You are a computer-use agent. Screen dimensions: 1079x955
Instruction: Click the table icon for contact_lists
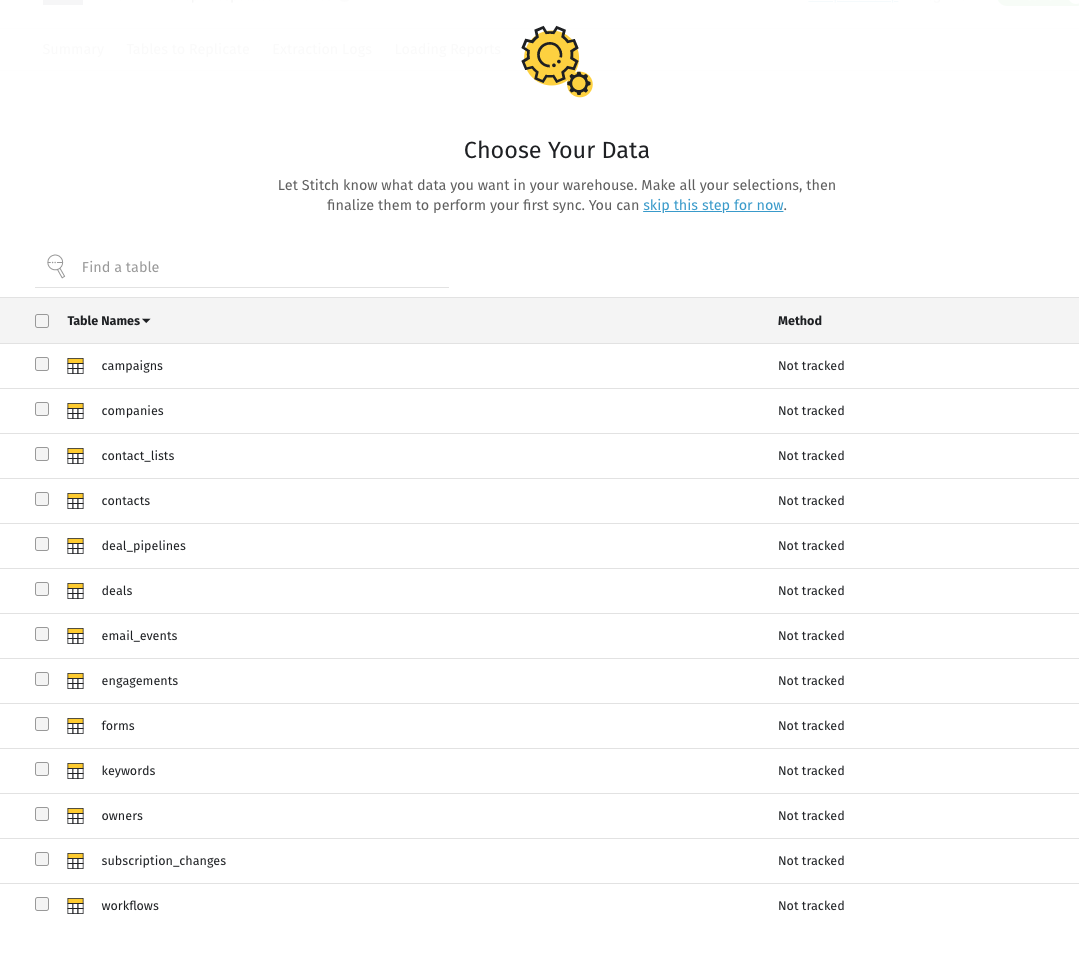tap(75, 456)
